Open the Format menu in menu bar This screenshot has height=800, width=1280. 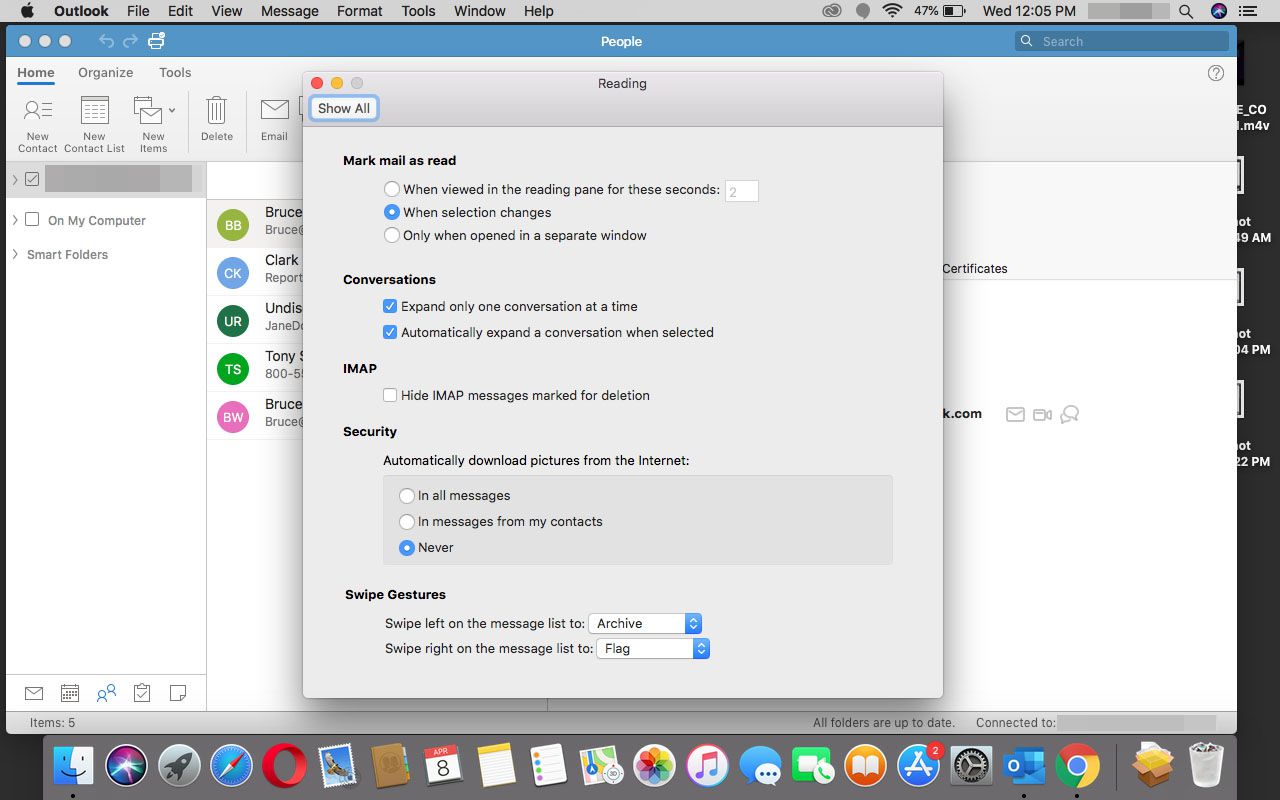360,11
